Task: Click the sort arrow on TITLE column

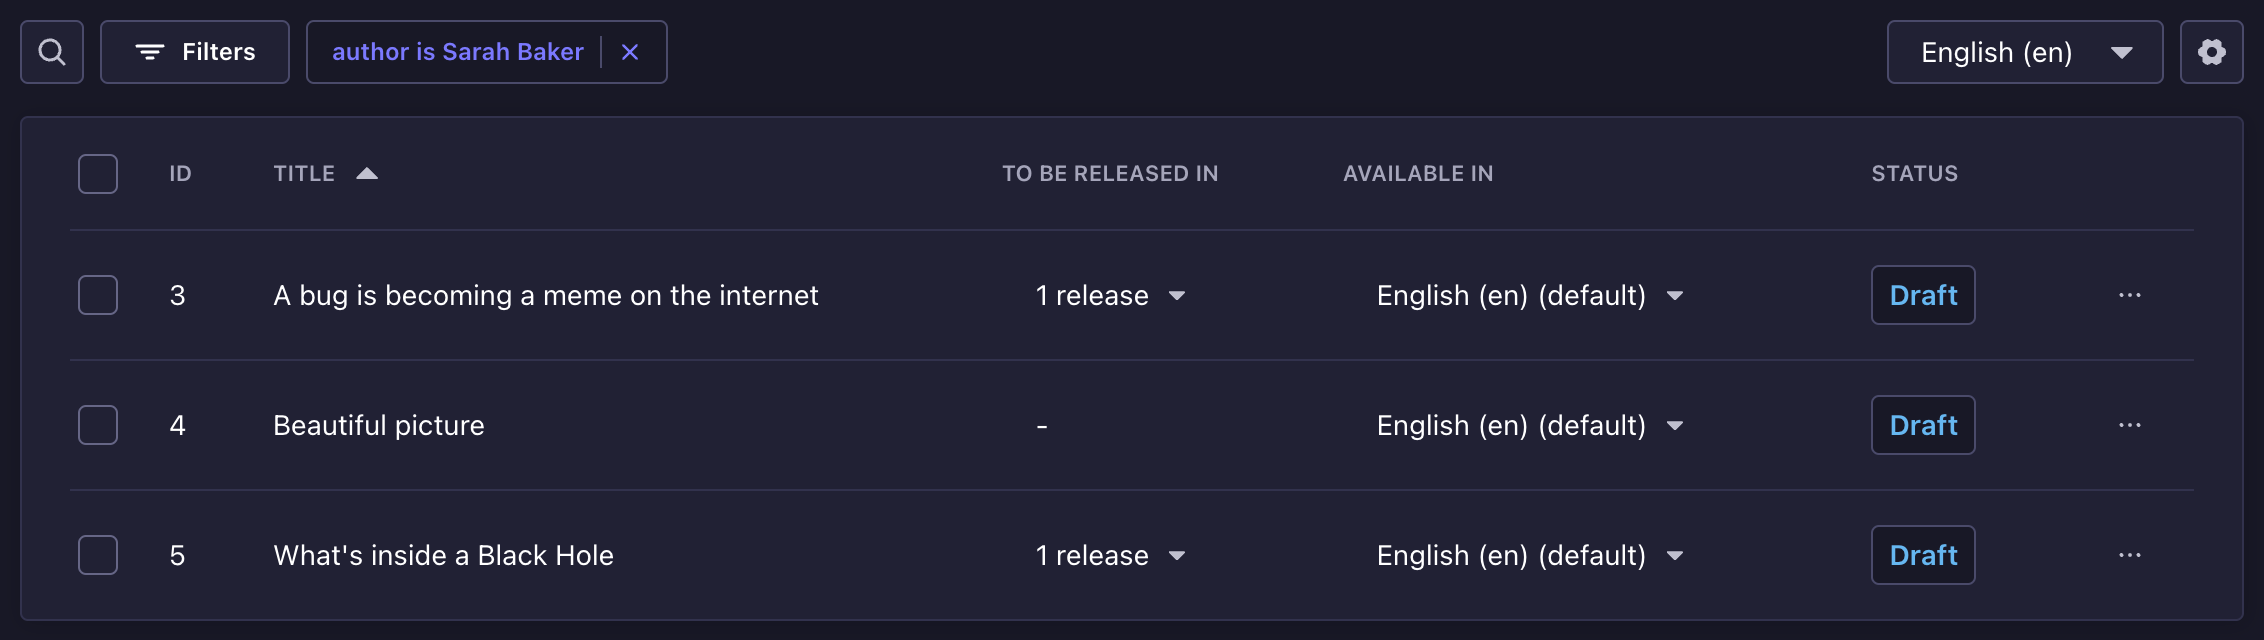Action: pyautogui.click(x=367, y=172)
